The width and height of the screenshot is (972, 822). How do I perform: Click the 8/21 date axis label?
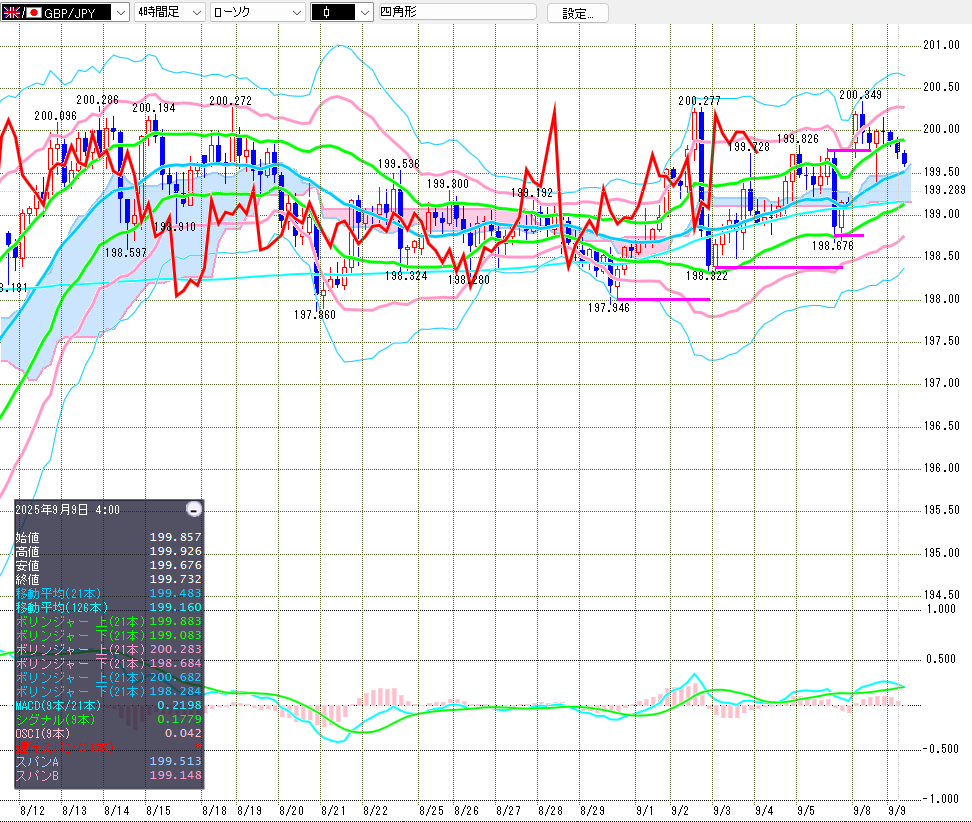tap(334, 811)
